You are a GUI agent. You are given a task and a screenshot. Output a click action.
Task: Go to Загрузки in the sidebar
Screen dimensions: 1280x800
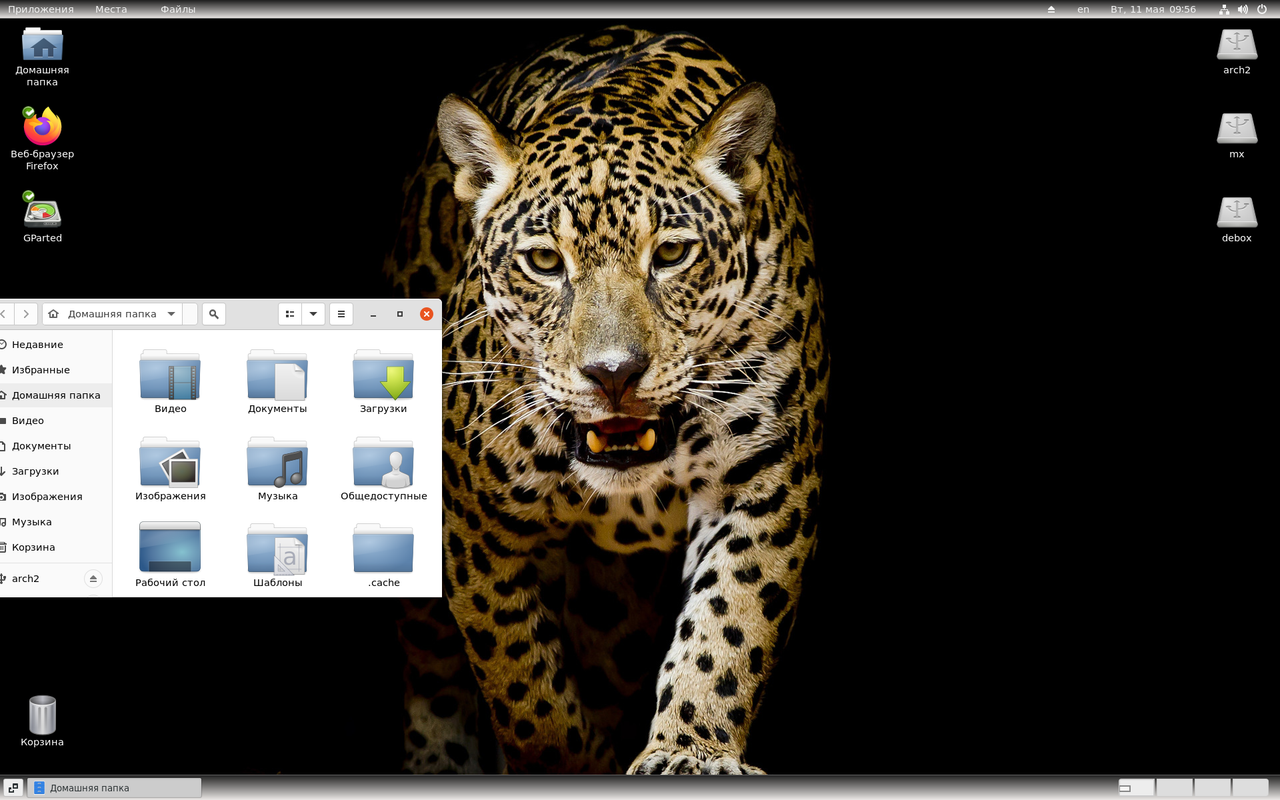(56, 471)
